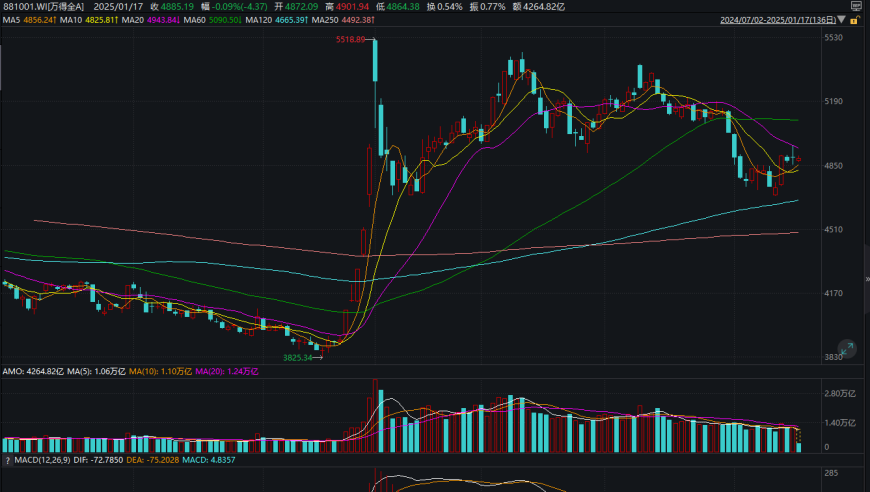Click the MACD: 4.8357 value

pos(209,460)
